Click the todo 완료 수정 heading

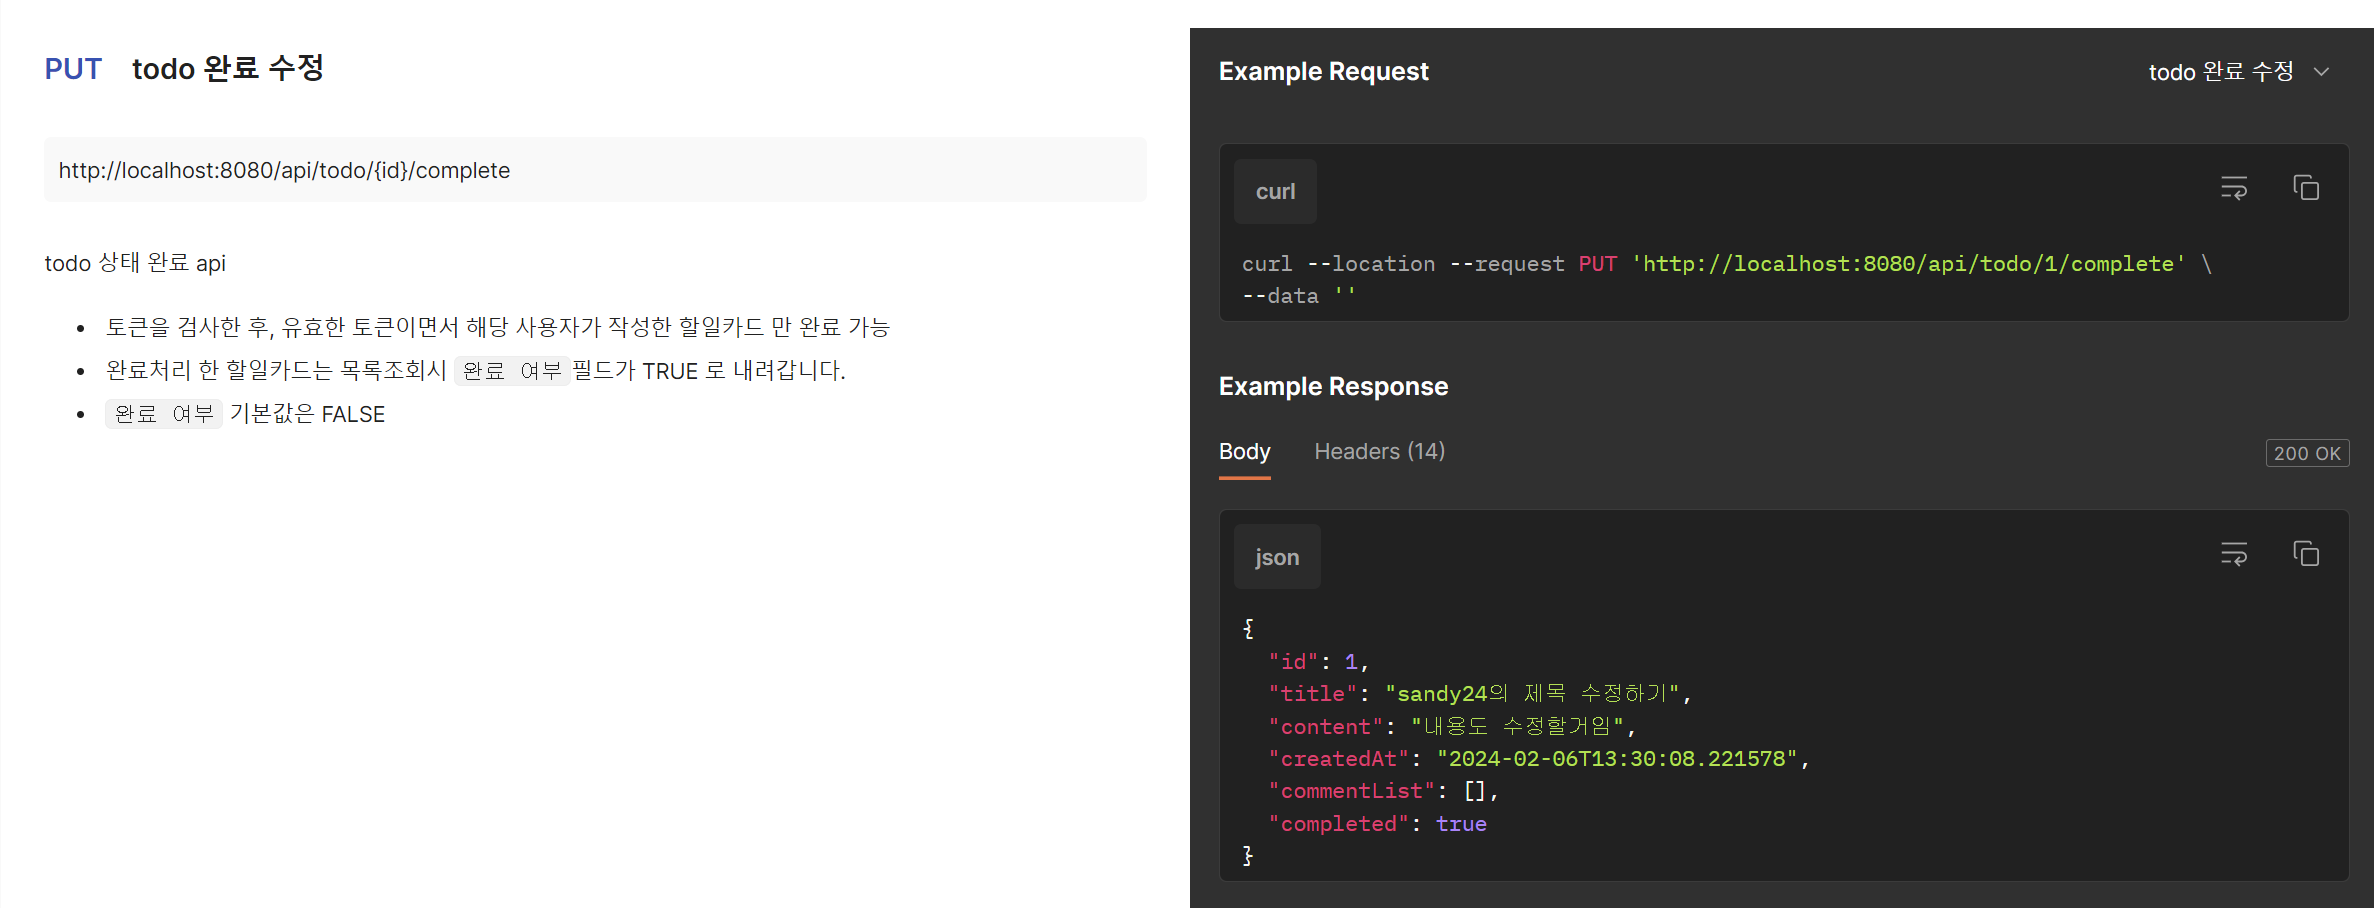(x=228, y=68)
